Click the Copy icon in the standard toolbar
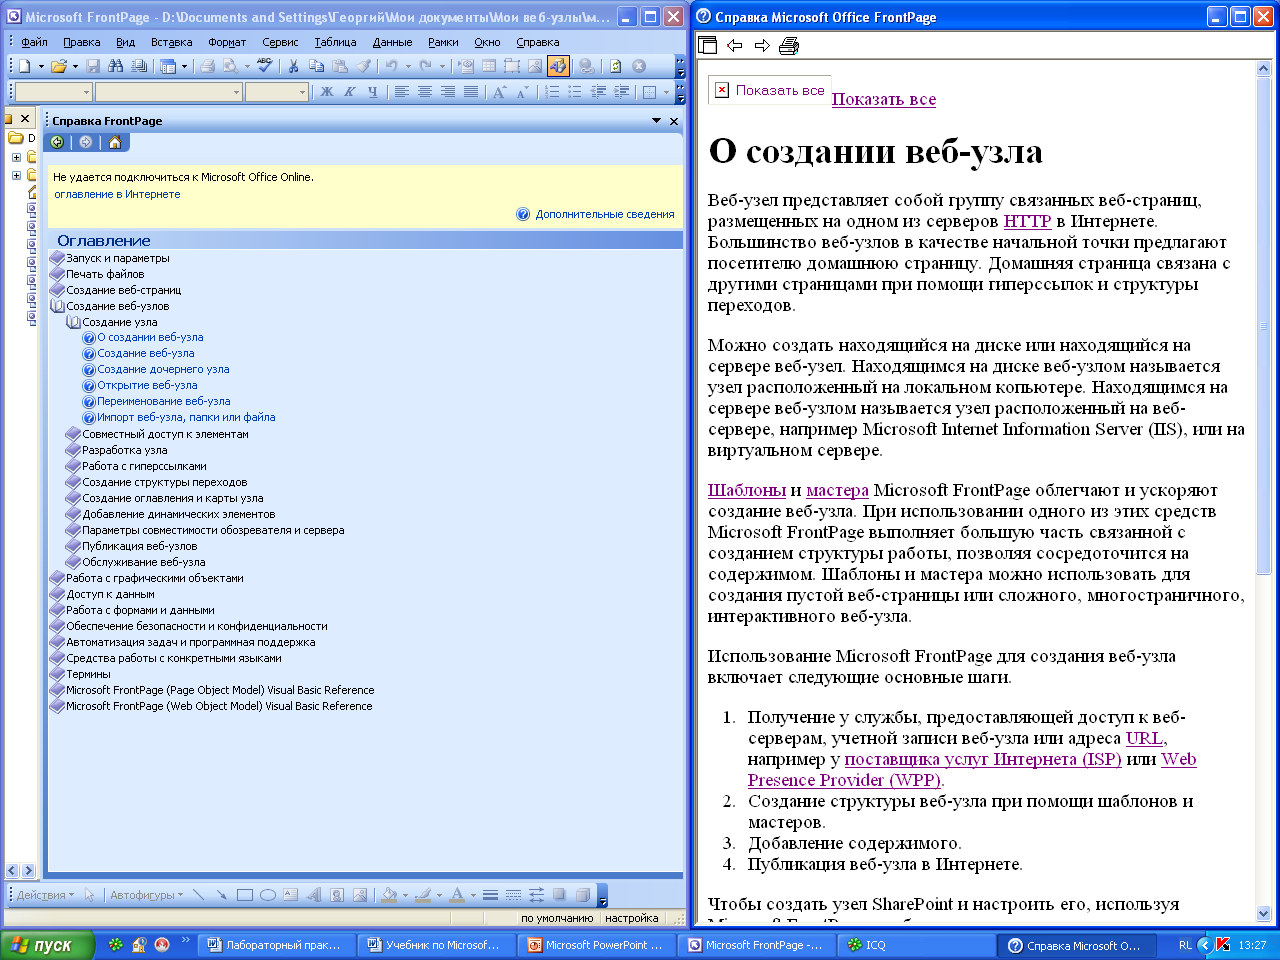Image resolution: width=1280 pixels, height=960 pixels. (x=317, y=66)
